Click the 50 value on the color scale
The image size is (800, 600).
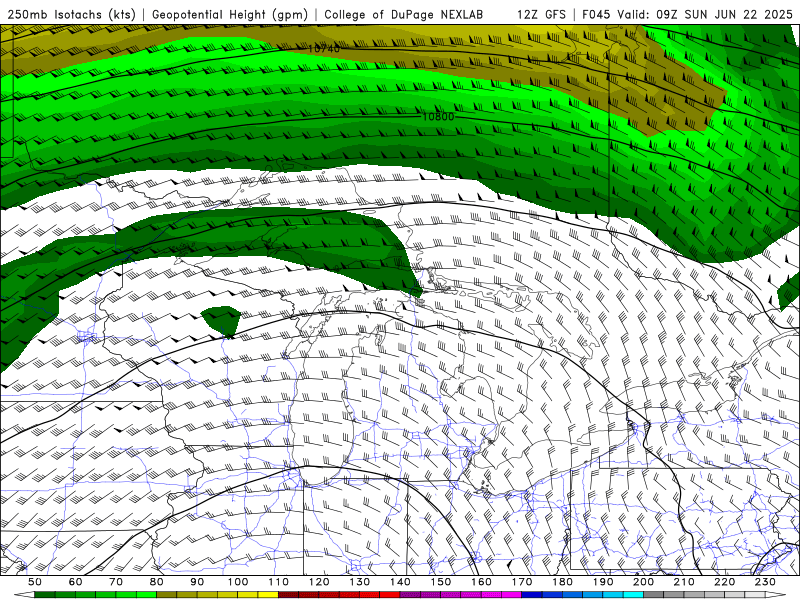coord(35,582)
